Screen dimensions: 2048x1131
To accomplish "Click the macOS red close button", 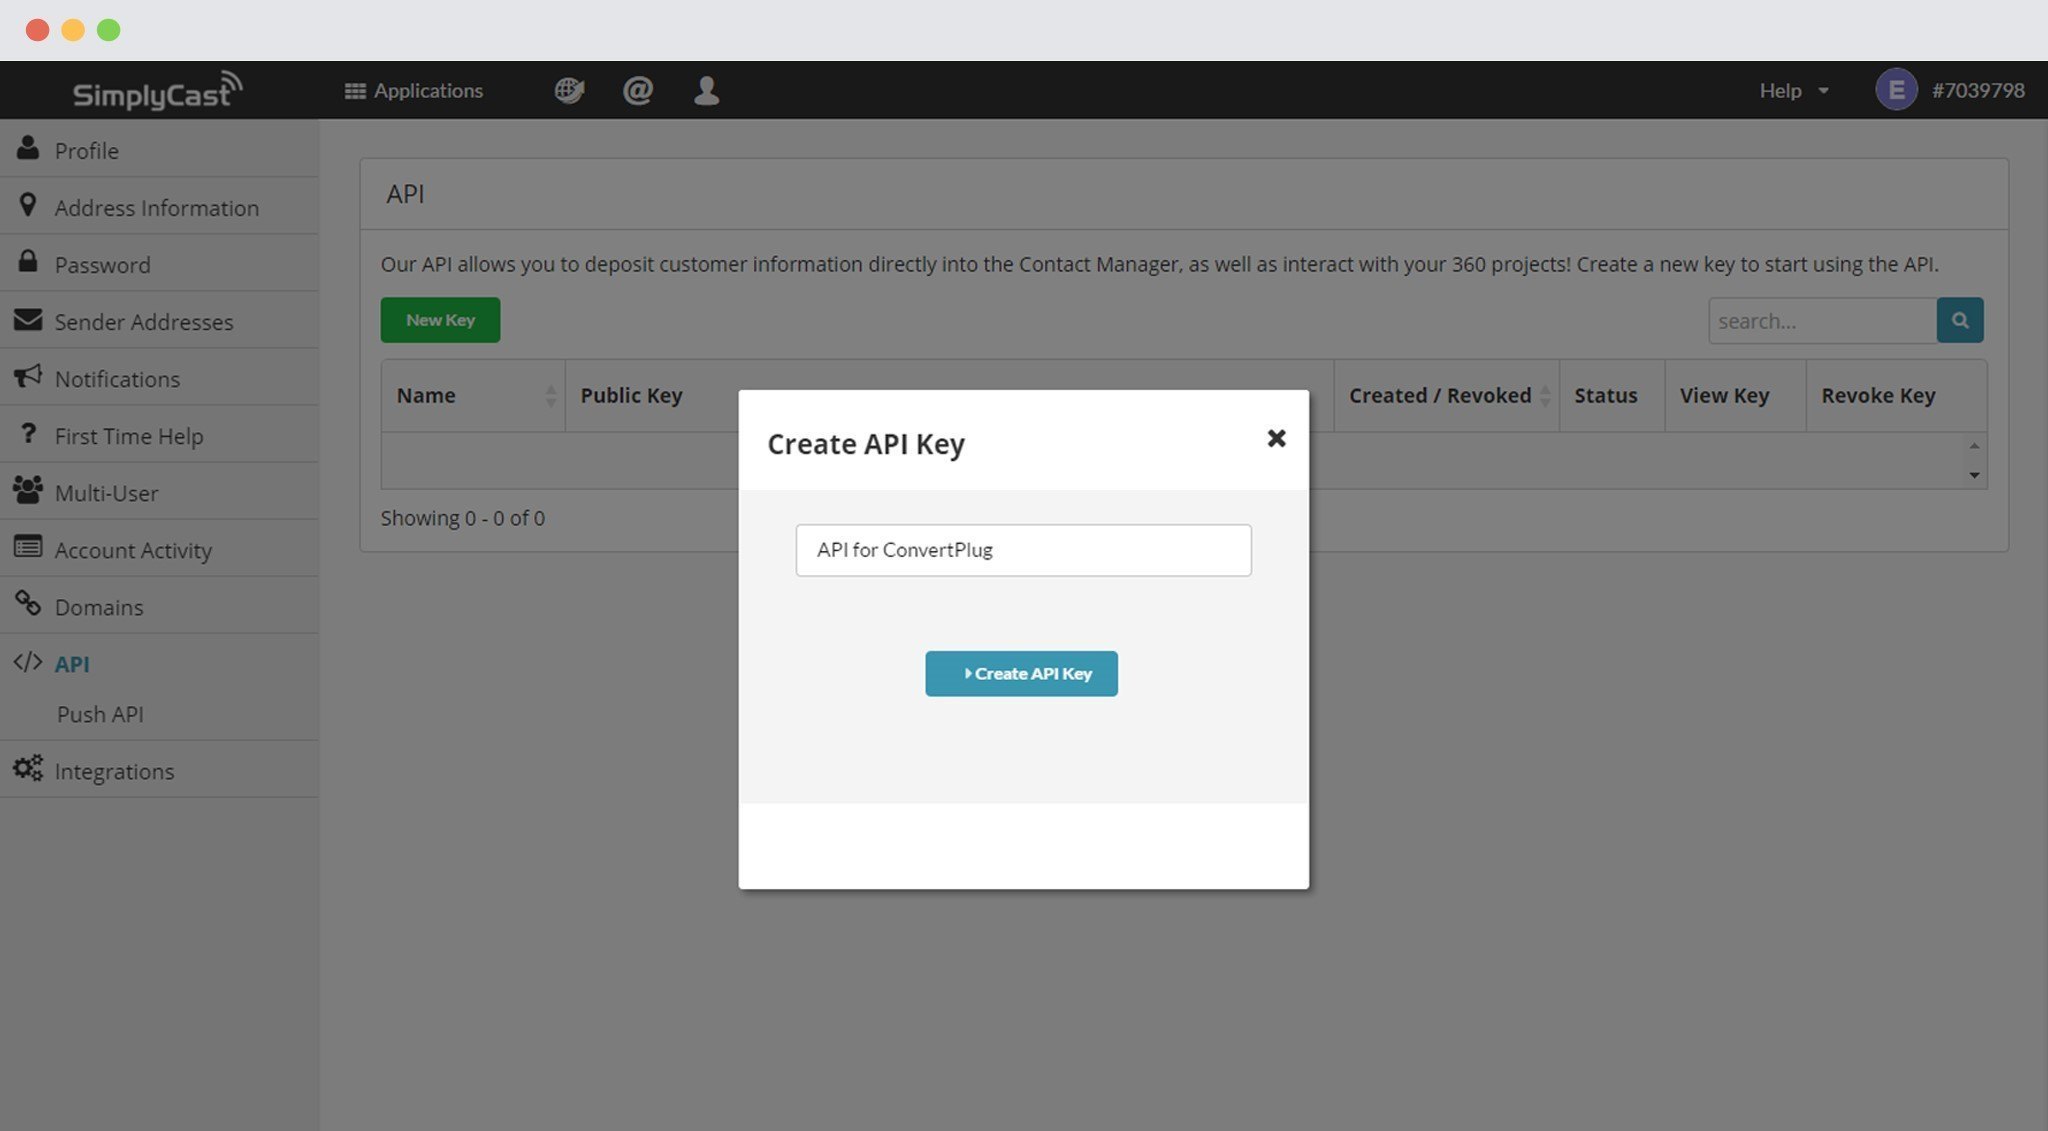I will [37, 30].
